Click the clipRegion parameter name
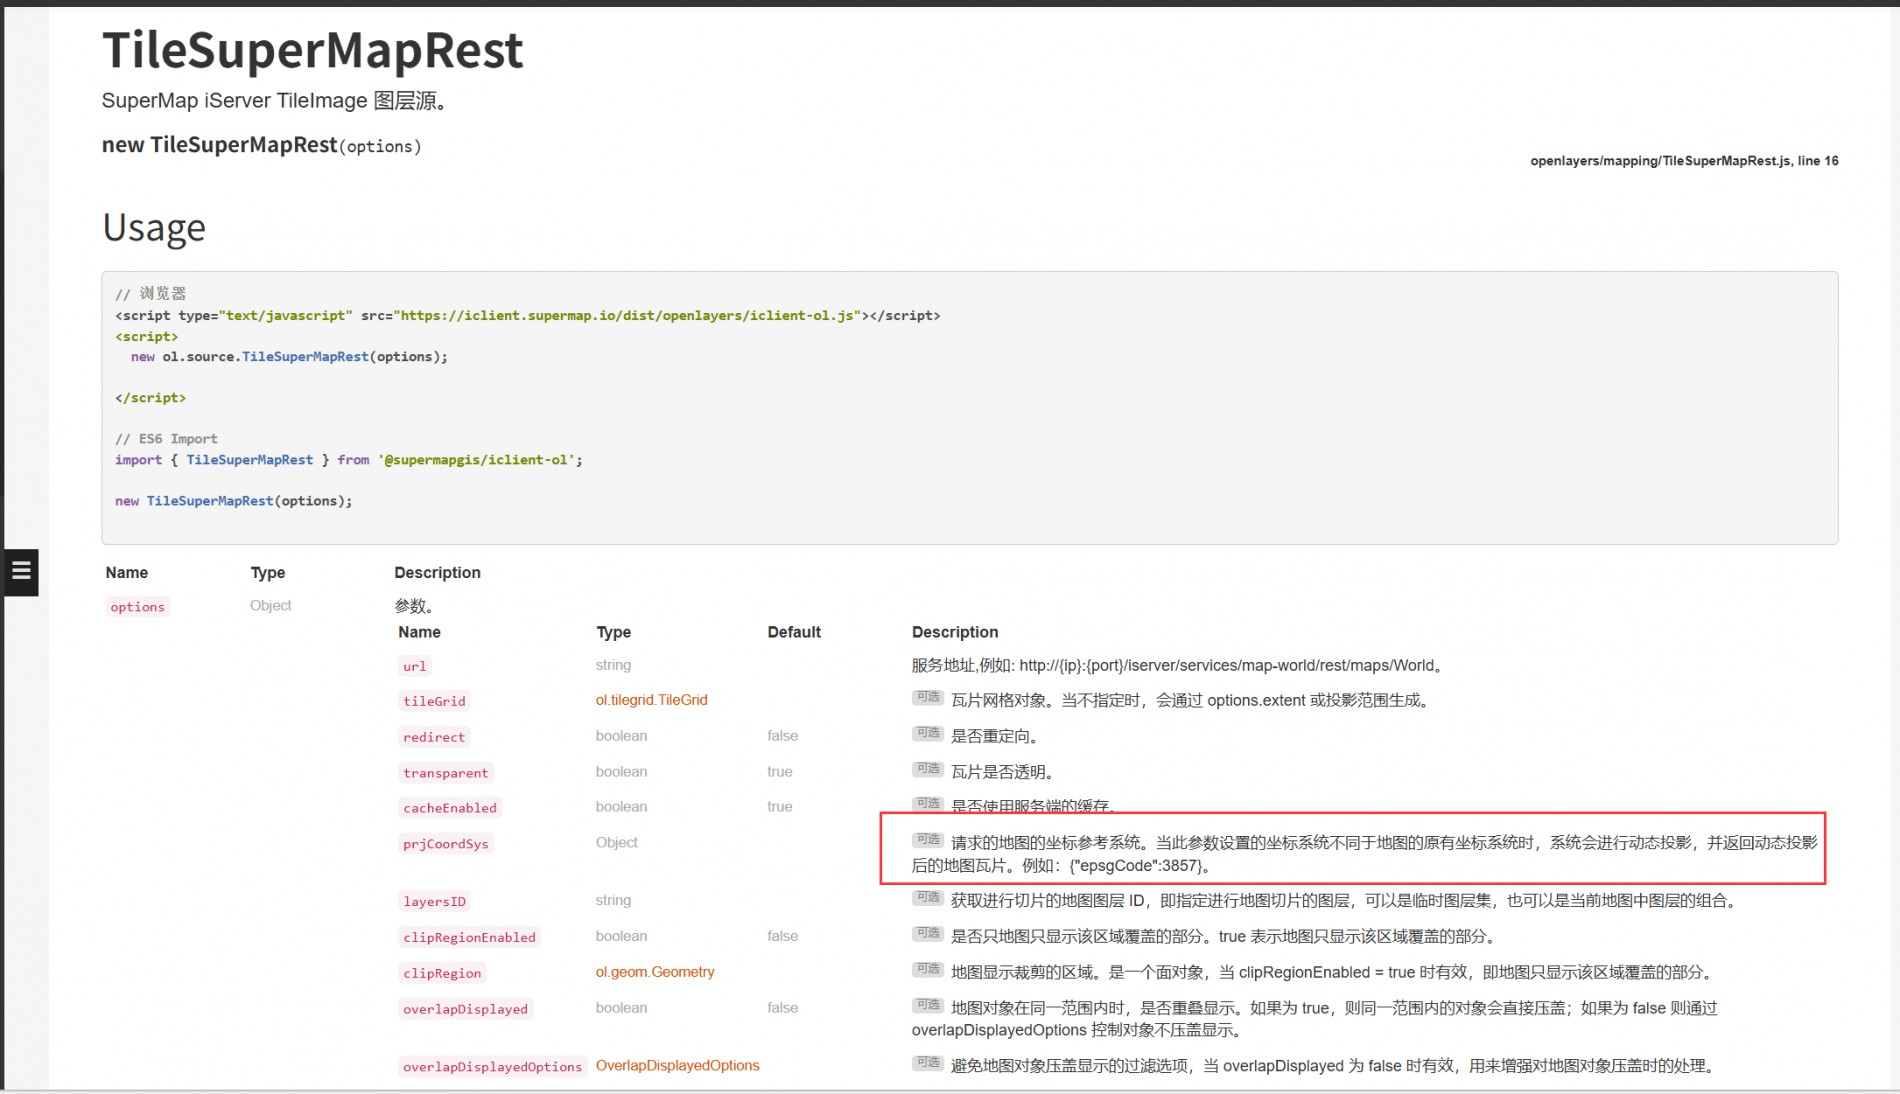This screenshot has height=1094, width=1900. click(442, 974)
